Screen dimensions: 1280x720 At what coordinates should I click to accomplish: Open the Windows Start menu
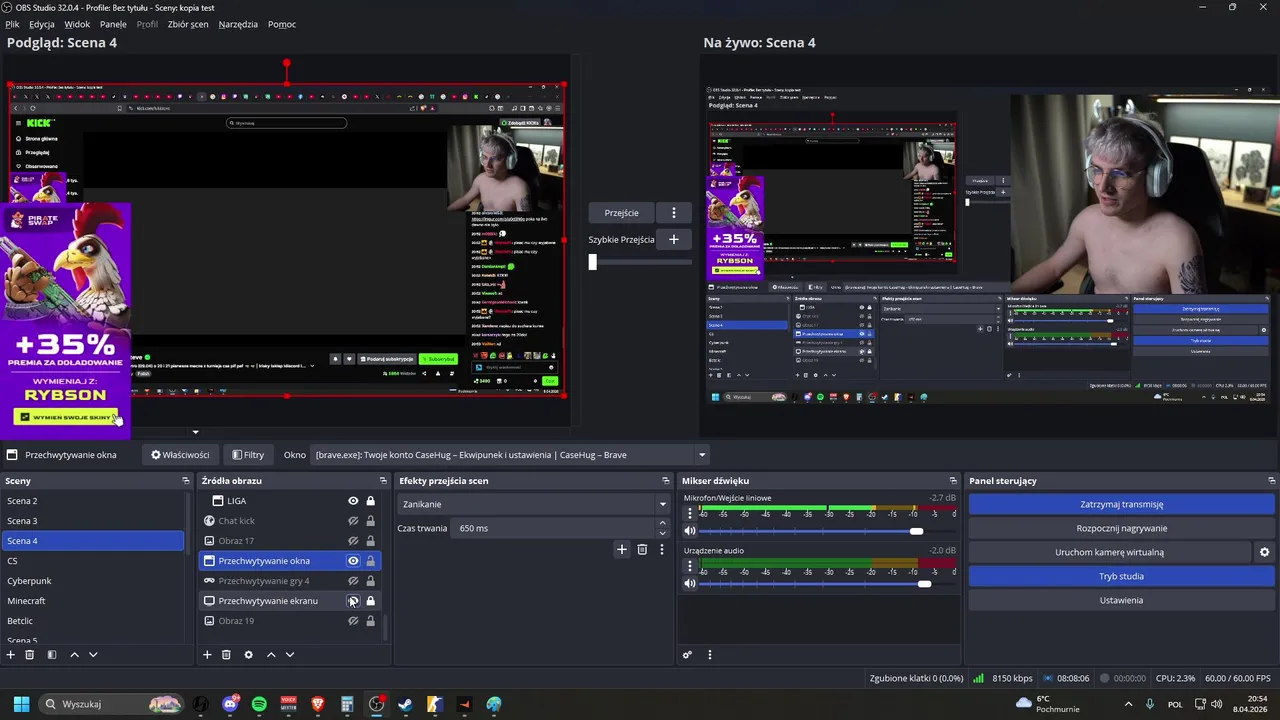pyautogui.click(x=21, y=704)
